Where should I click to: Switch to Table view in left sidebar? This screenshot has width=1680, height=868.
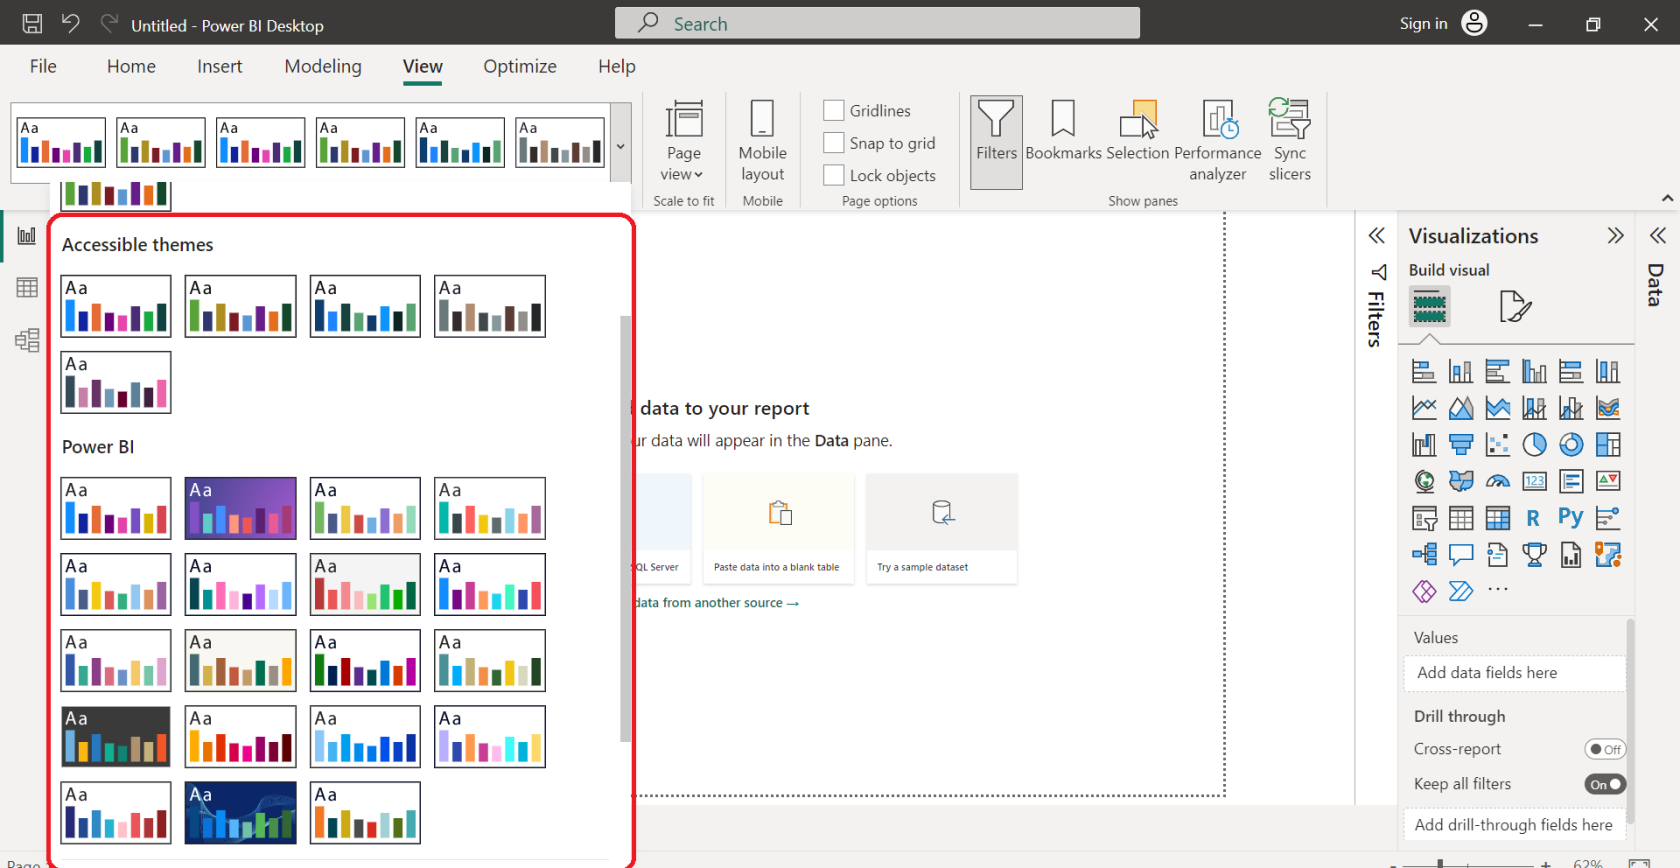pyautogui.click(x=27, y=288)
